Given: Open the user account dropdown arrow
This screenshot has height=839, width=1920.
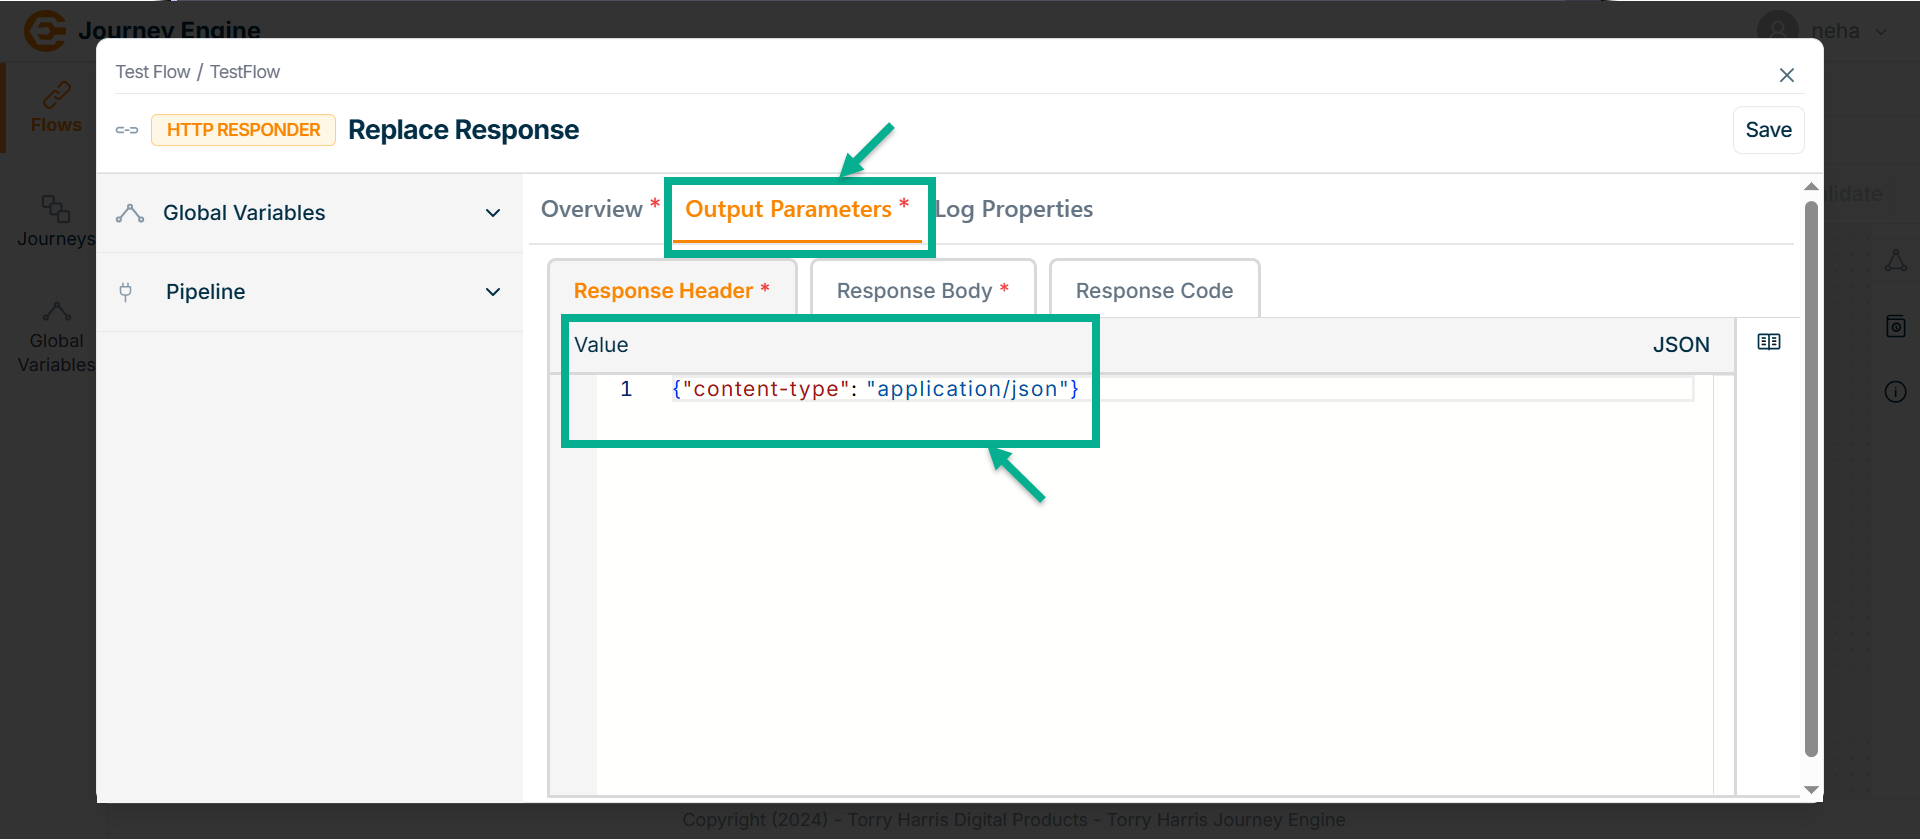Looking at the screenshot, I should [1881, 31].
